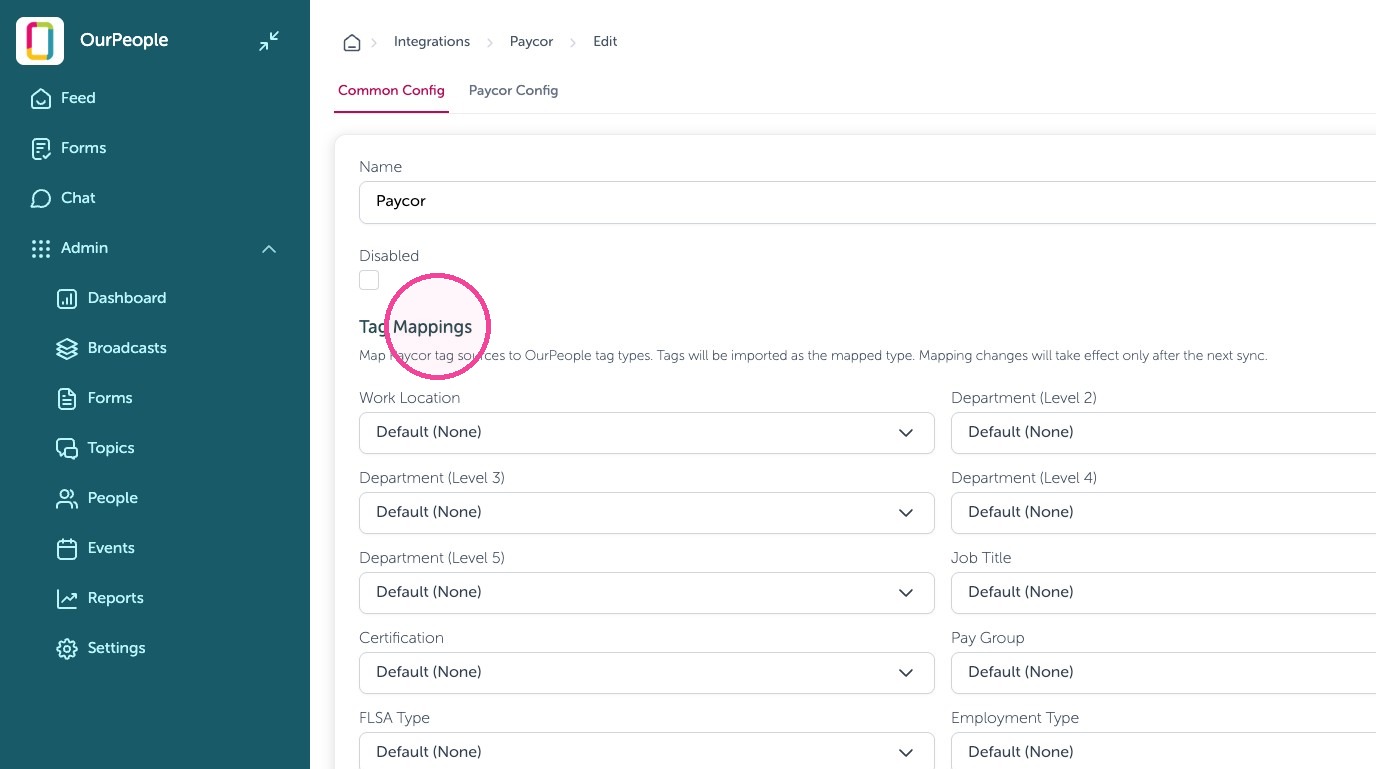This screenshot has width=1376, height=769.
Task: Open the Paycor breadcrumb link
Action: coord(532,42)
